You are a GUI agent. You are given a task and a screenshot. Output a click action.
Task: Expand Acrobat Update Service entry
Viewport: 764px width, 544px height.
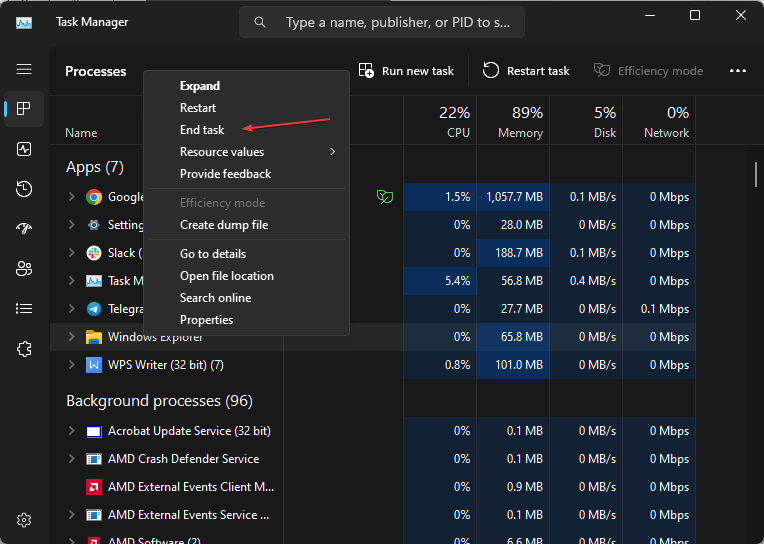click(x=71, y=431)
